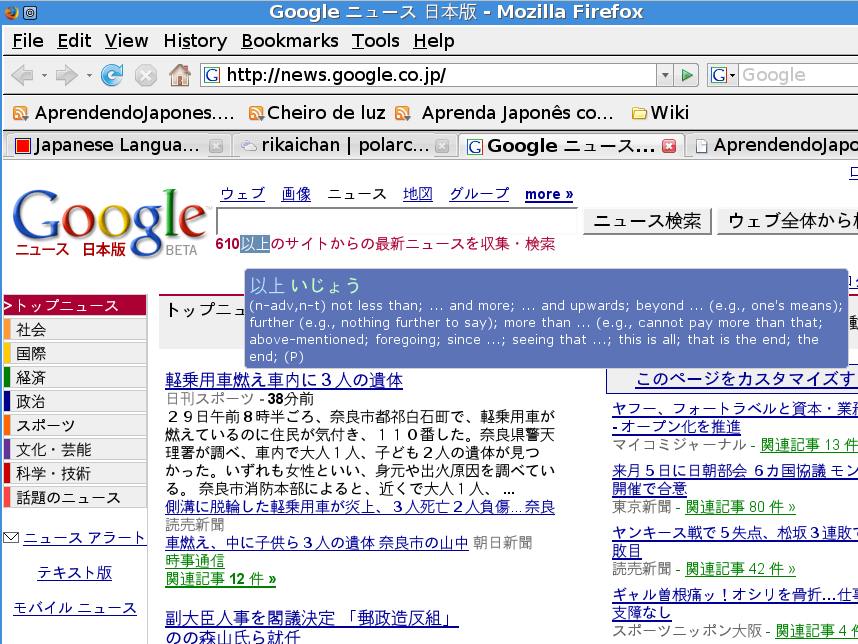Open the Cheiro de luz feed bookmark
This screenshot has height=644, width=858.
[317, 112]
